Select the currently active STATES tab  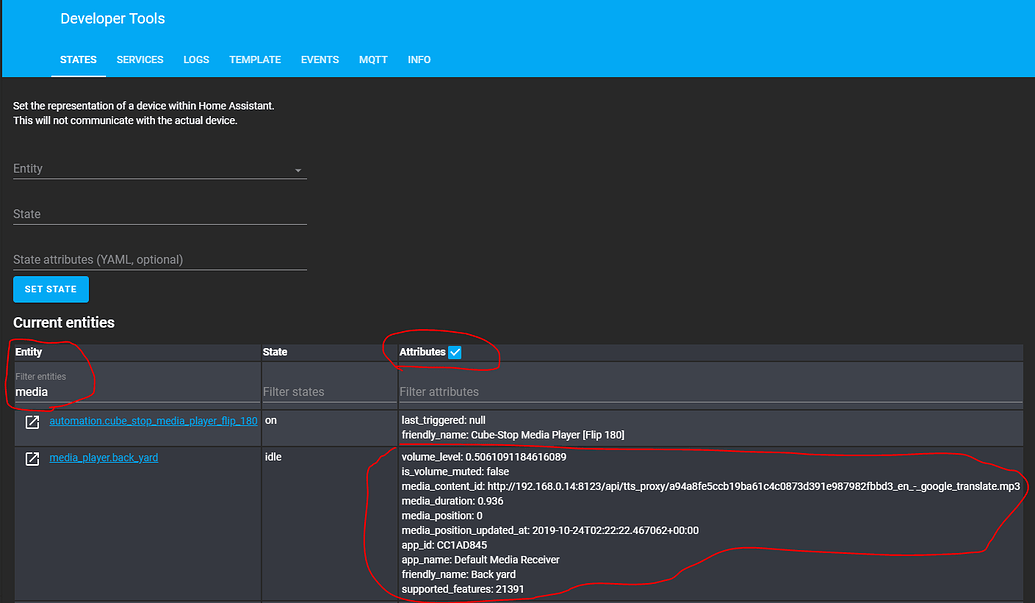click(x=78, y=60)
